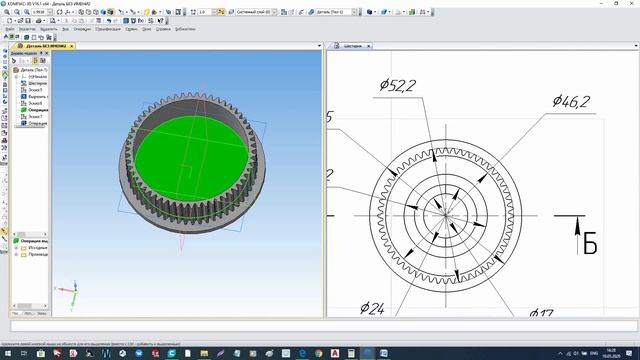Select the Деталь root node in tree

(x=31, y=70)
